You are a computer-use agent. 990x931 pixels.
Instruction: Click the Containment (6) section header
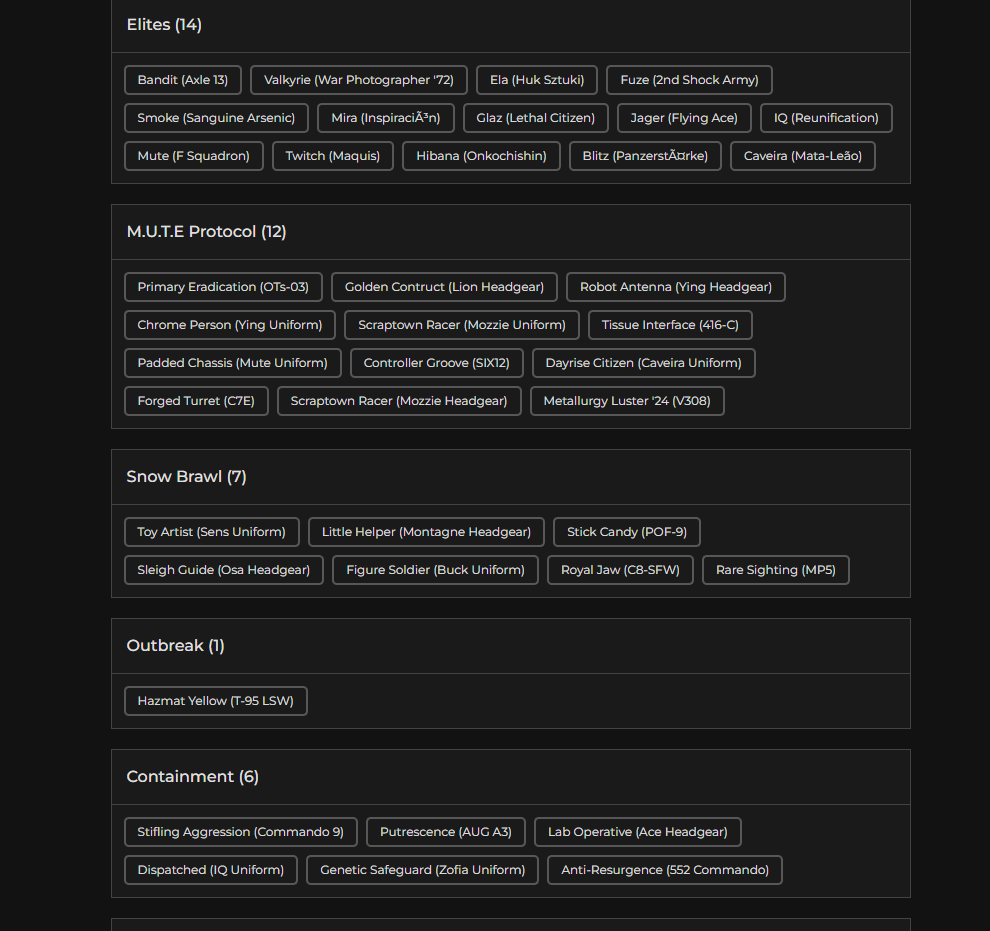tap(193, 776)
